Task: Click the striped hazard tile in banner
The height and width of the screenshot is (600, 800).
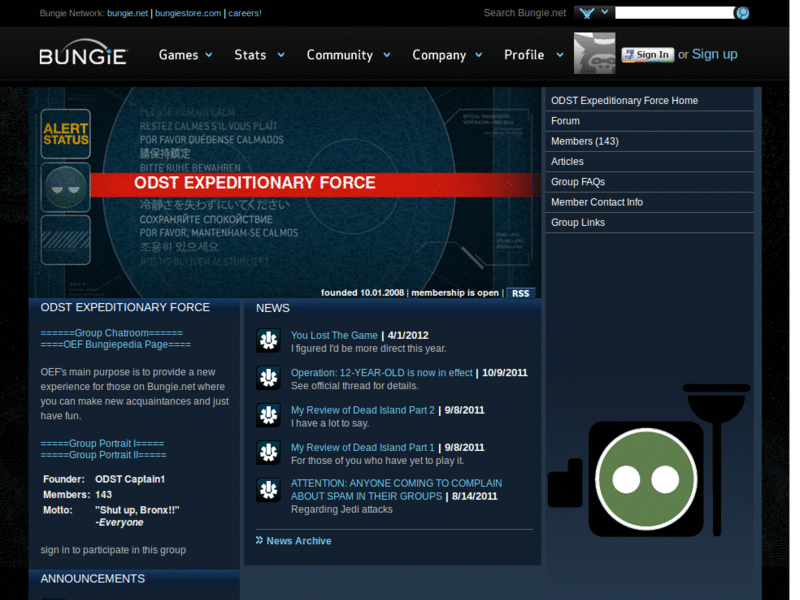Action: [x=66, y=240]
